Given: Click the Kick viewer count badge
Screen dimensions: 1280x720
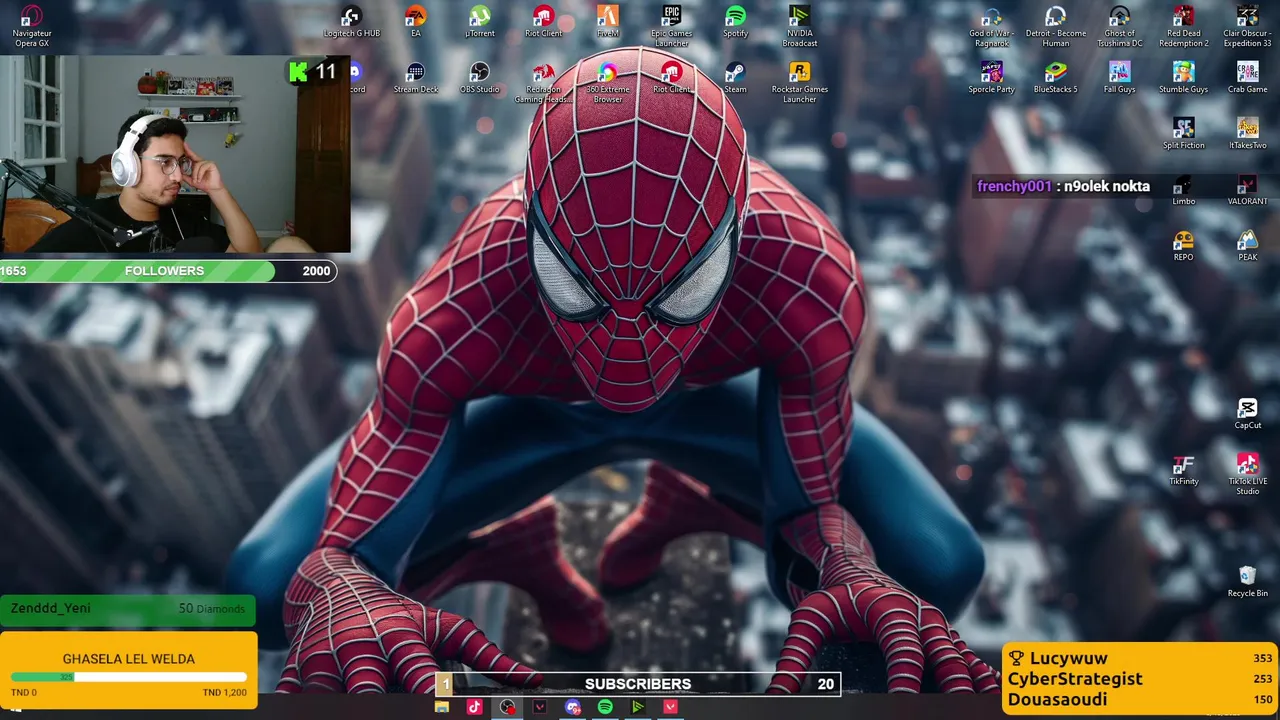Looking at the screenshot, I should tap(312, 71).
